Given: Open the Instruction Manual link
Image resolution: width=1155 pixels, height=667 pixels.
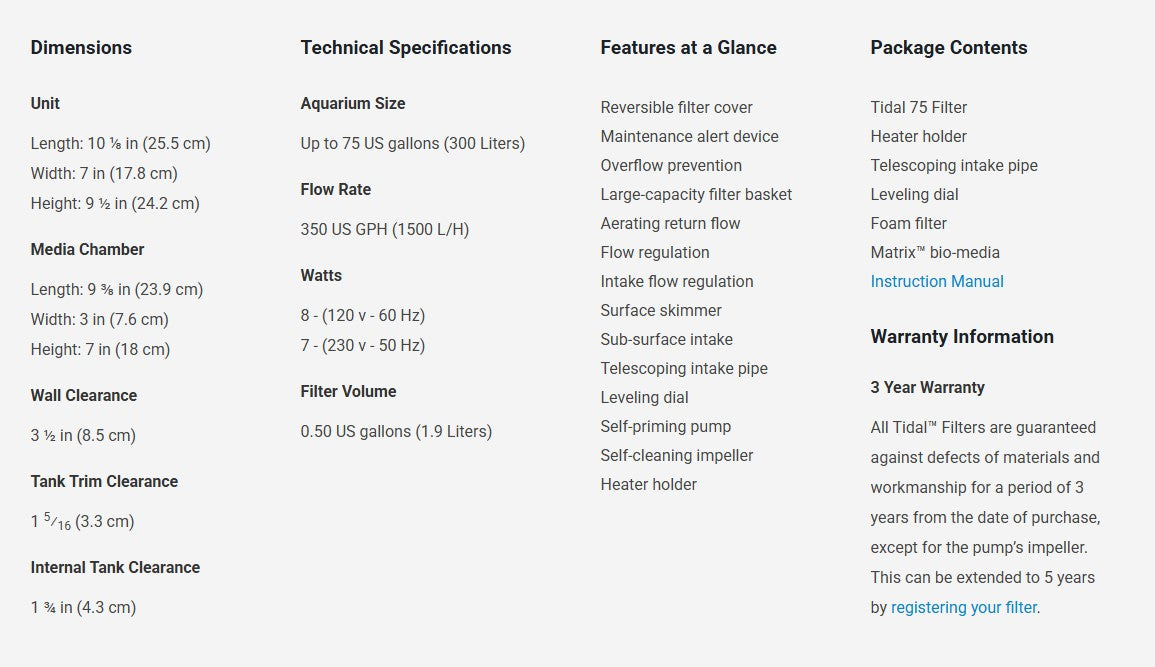Looking at the screenshot, I should (936, 281).
